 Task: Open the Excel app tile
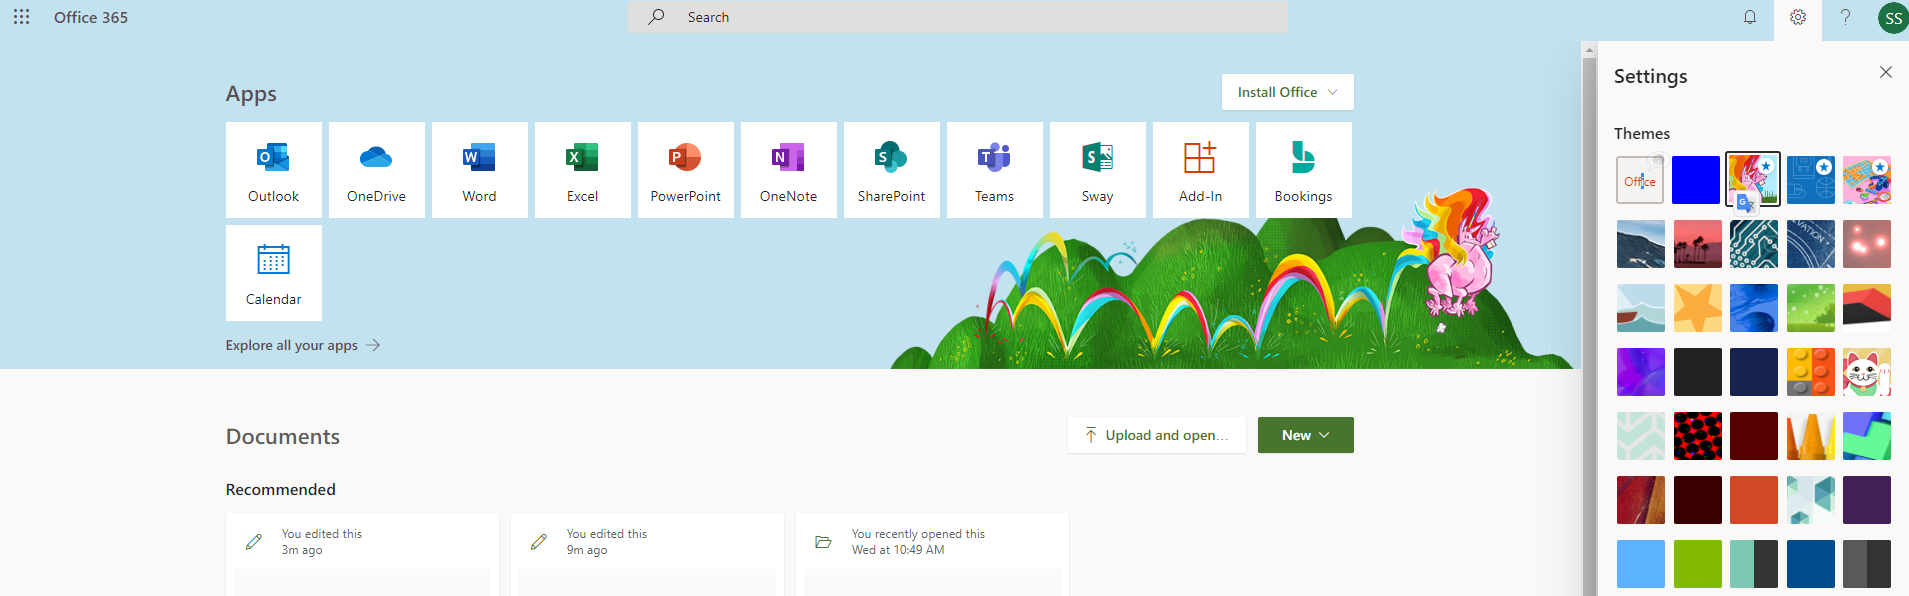click(x=583, y=170)
